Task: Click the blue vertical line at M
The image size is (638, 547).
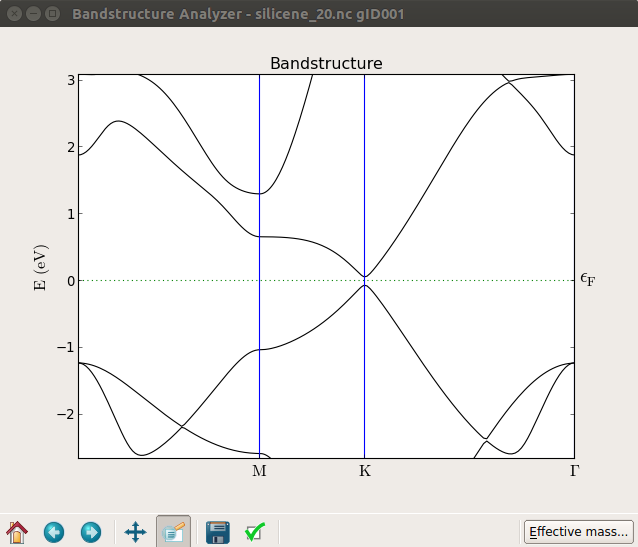Action: 260,267
